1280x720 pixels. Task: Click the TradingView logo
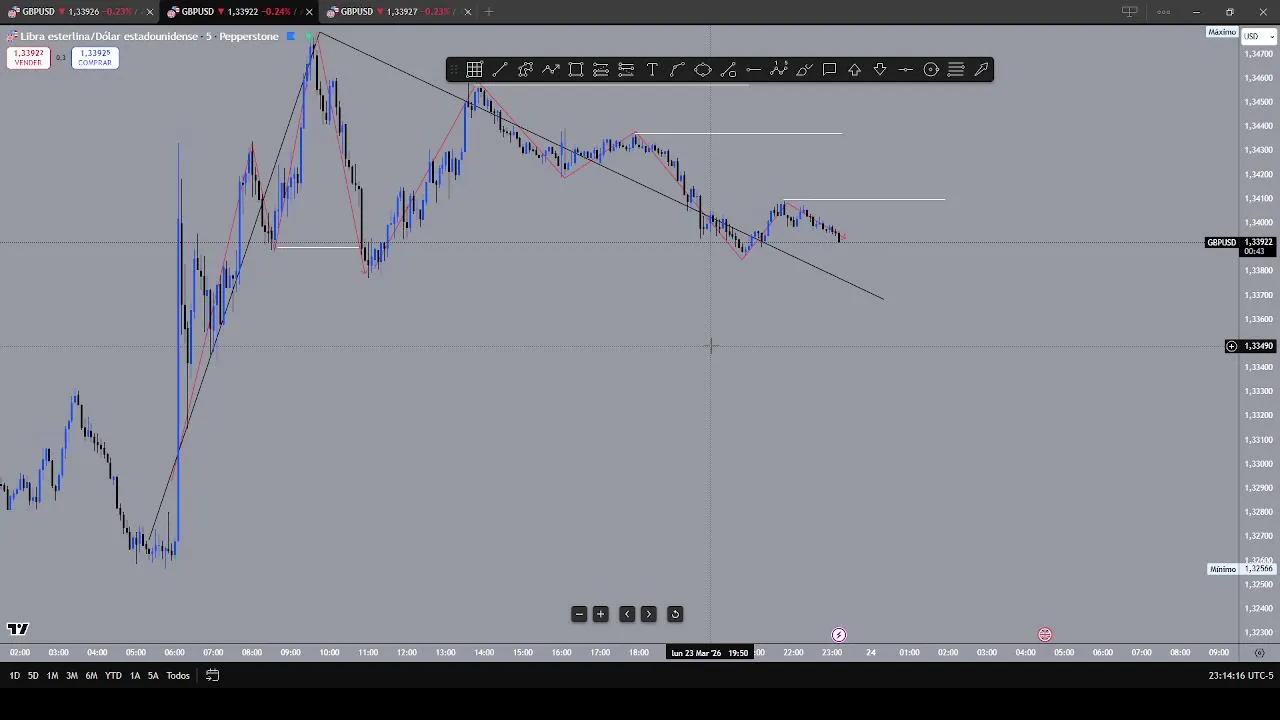pyautogui.click(x=17, y=629)
